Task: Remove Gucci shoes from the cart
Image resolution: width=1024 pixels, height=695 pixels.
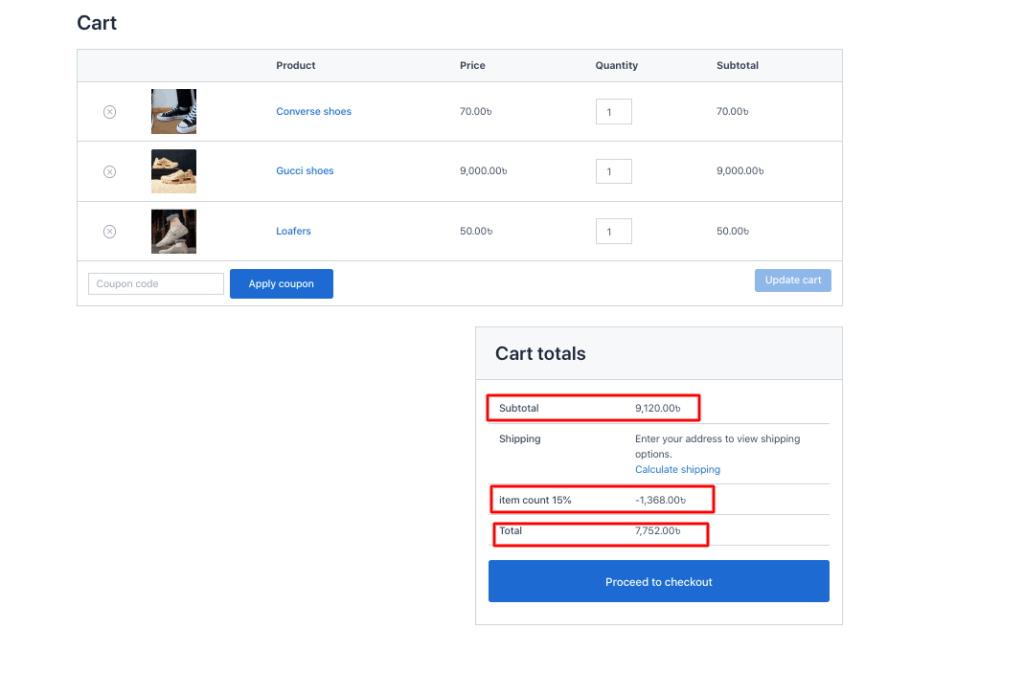Action: [x=110, y=172]
